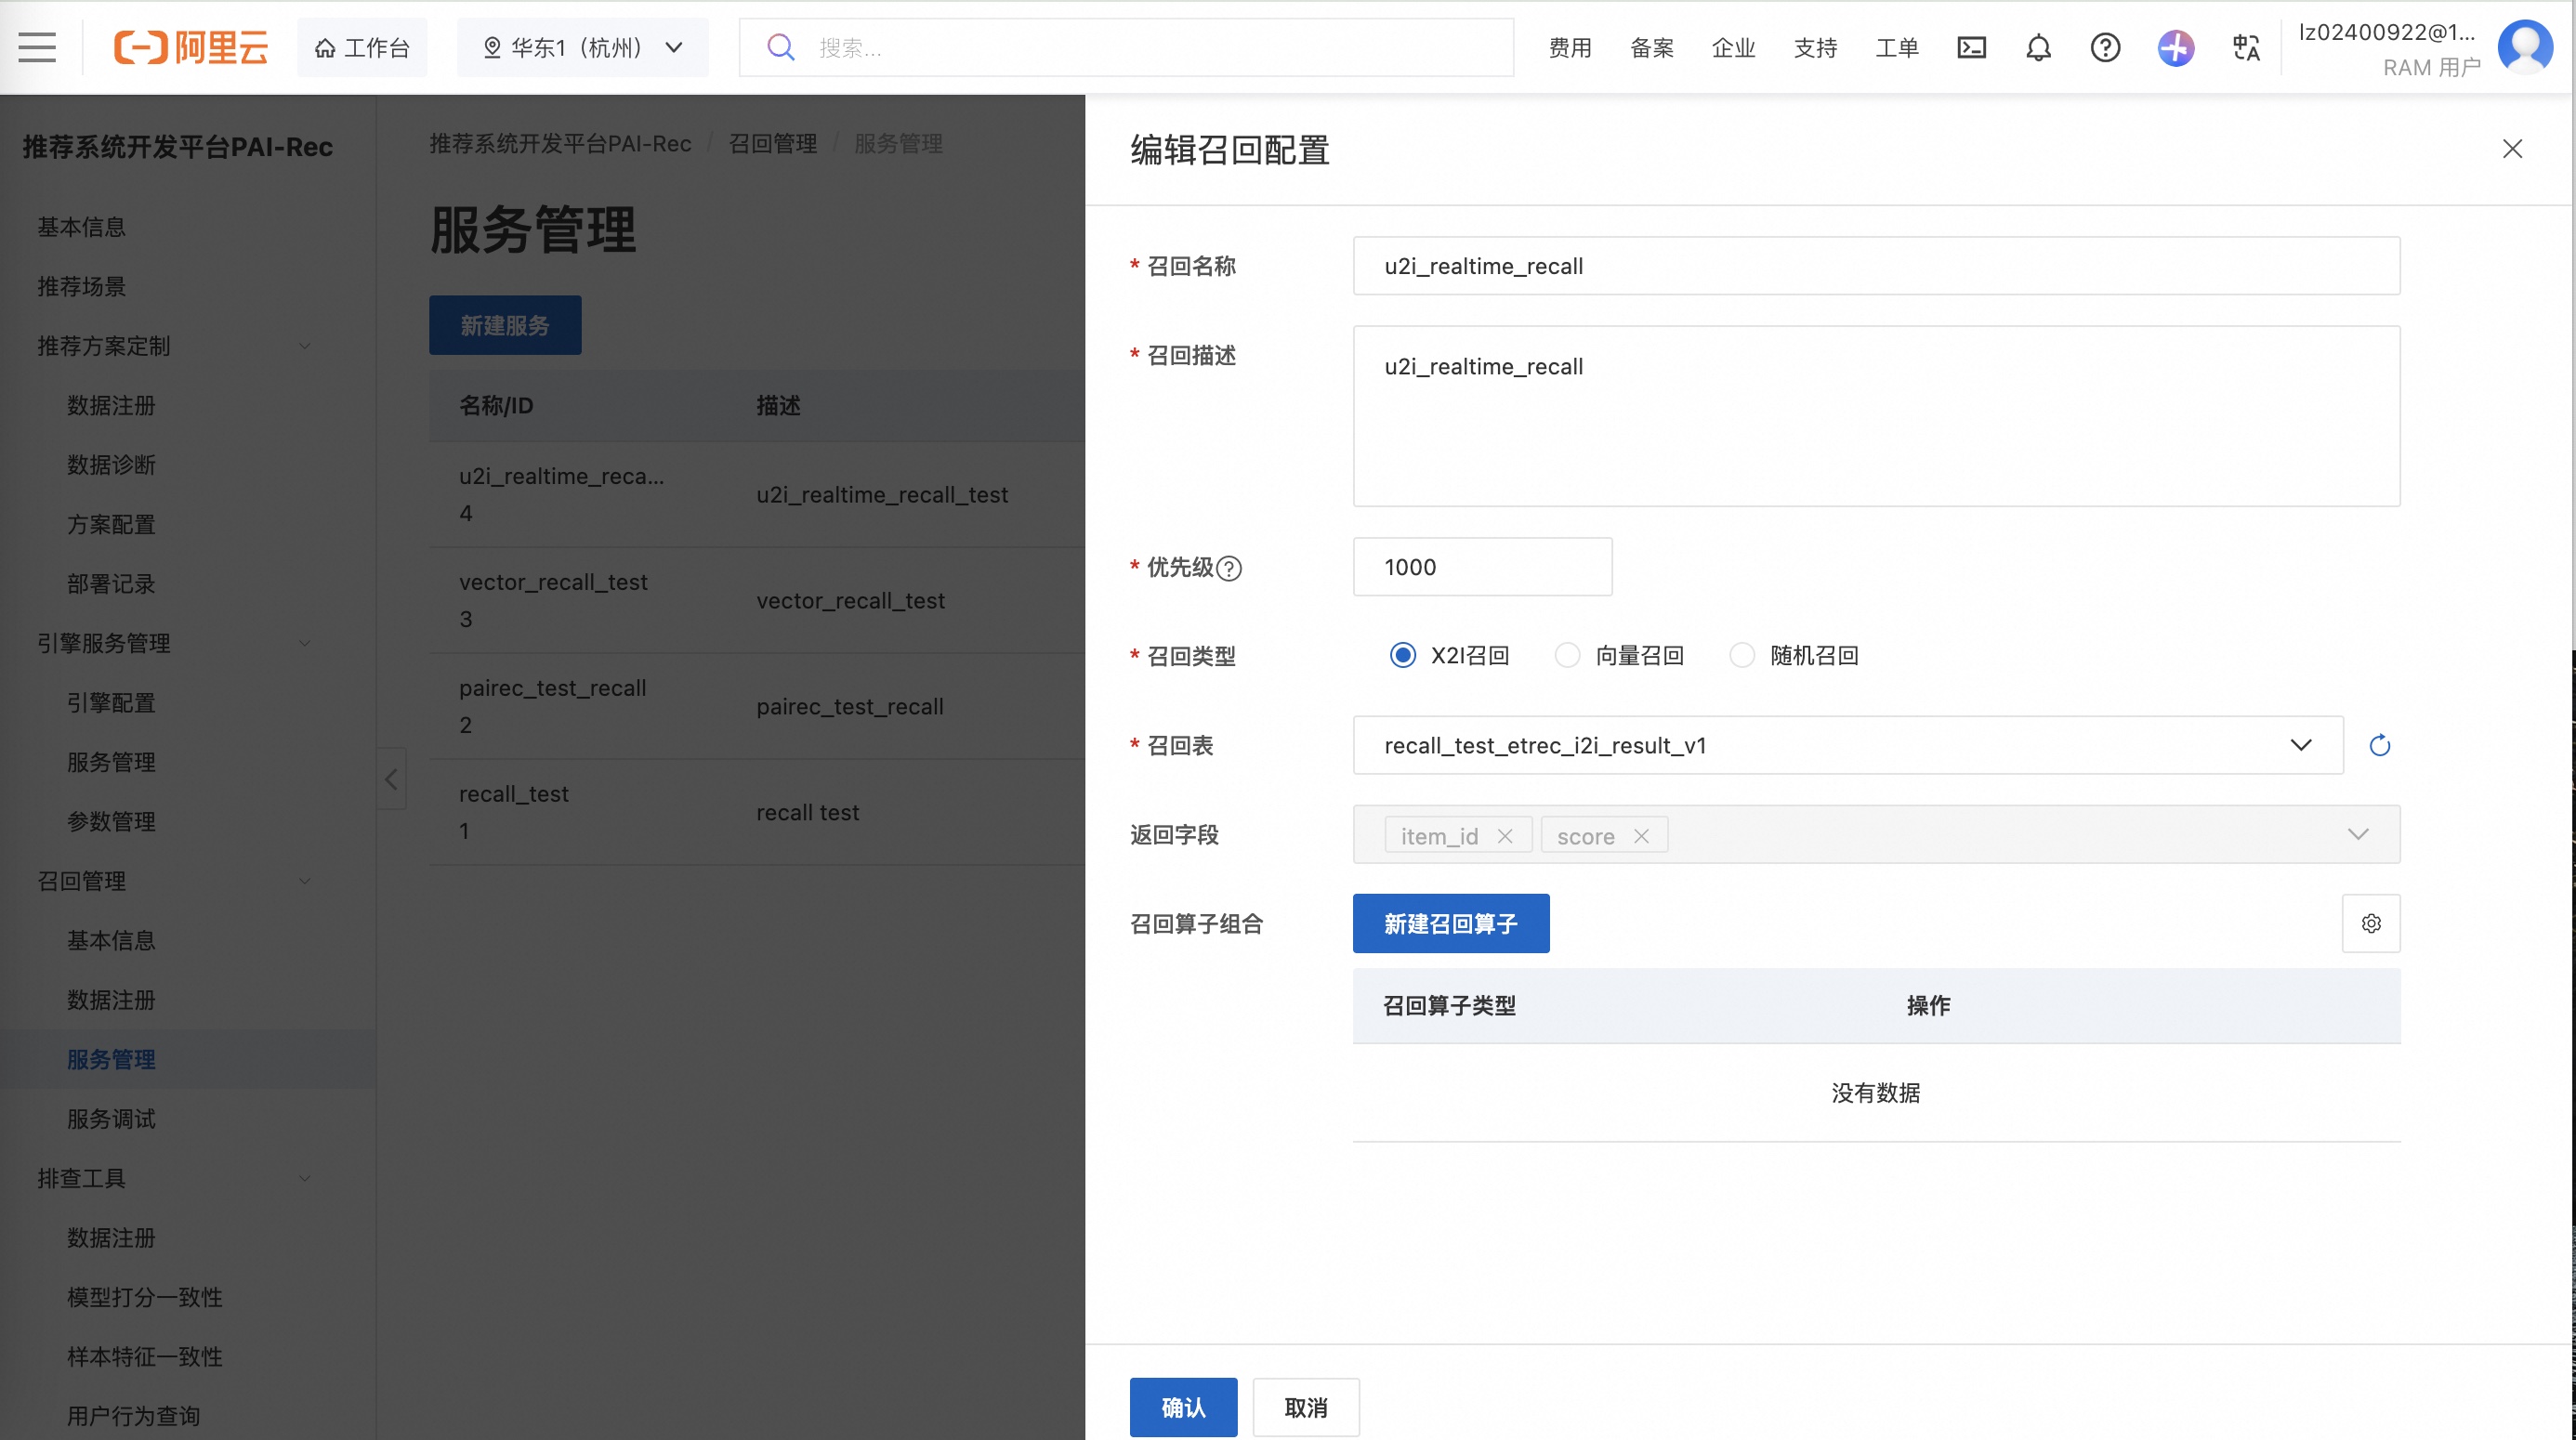
Task: Open the Cloud Shell terminal icon
Action: pyautogui.click(x=1971, y=47)
